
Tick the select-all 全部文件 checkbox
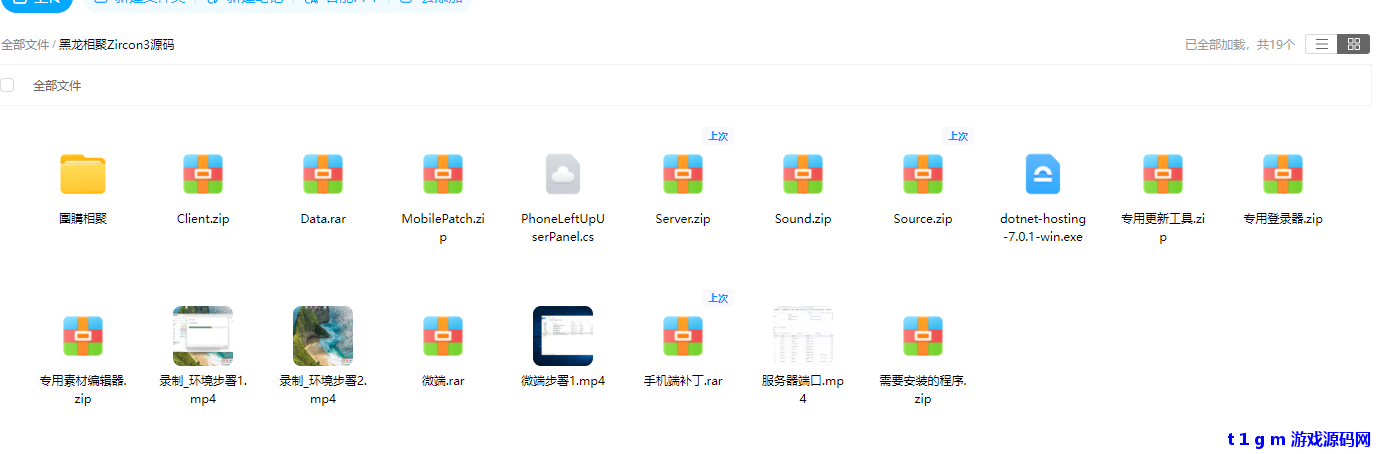click(x=7, y=85)
